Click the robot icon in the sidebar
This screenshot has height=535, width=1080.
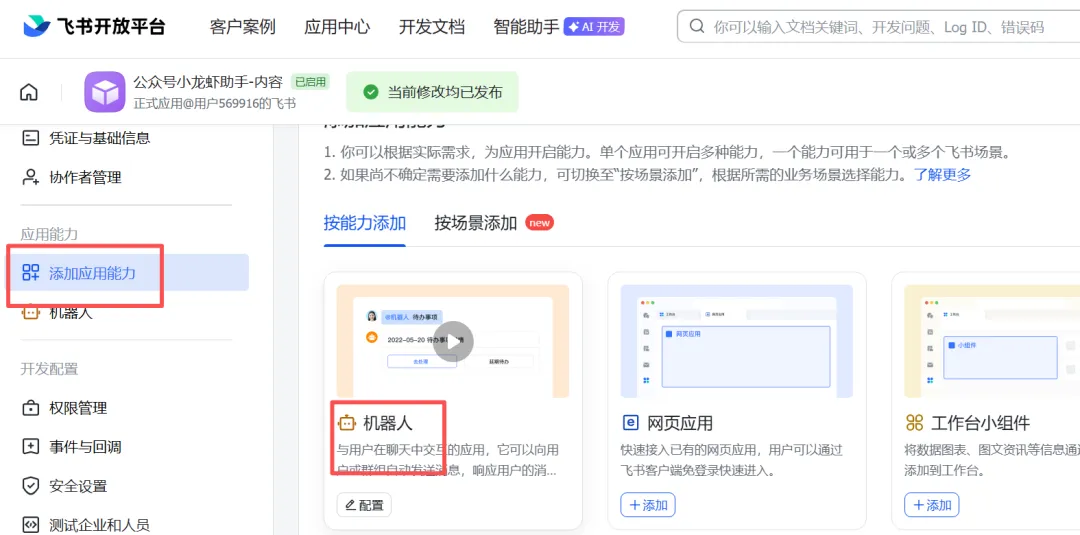click(x=30, y=312)
